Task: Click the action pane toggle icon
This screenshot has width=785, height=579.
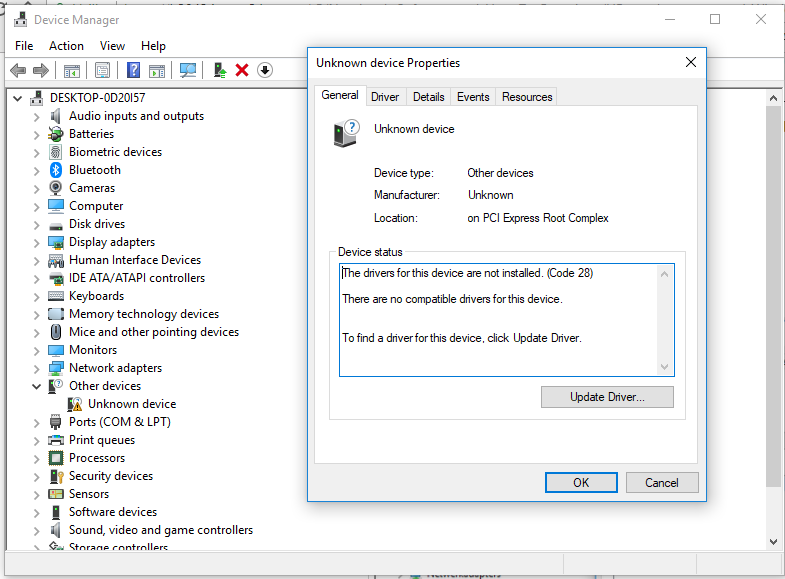Action: pos(157,71)
